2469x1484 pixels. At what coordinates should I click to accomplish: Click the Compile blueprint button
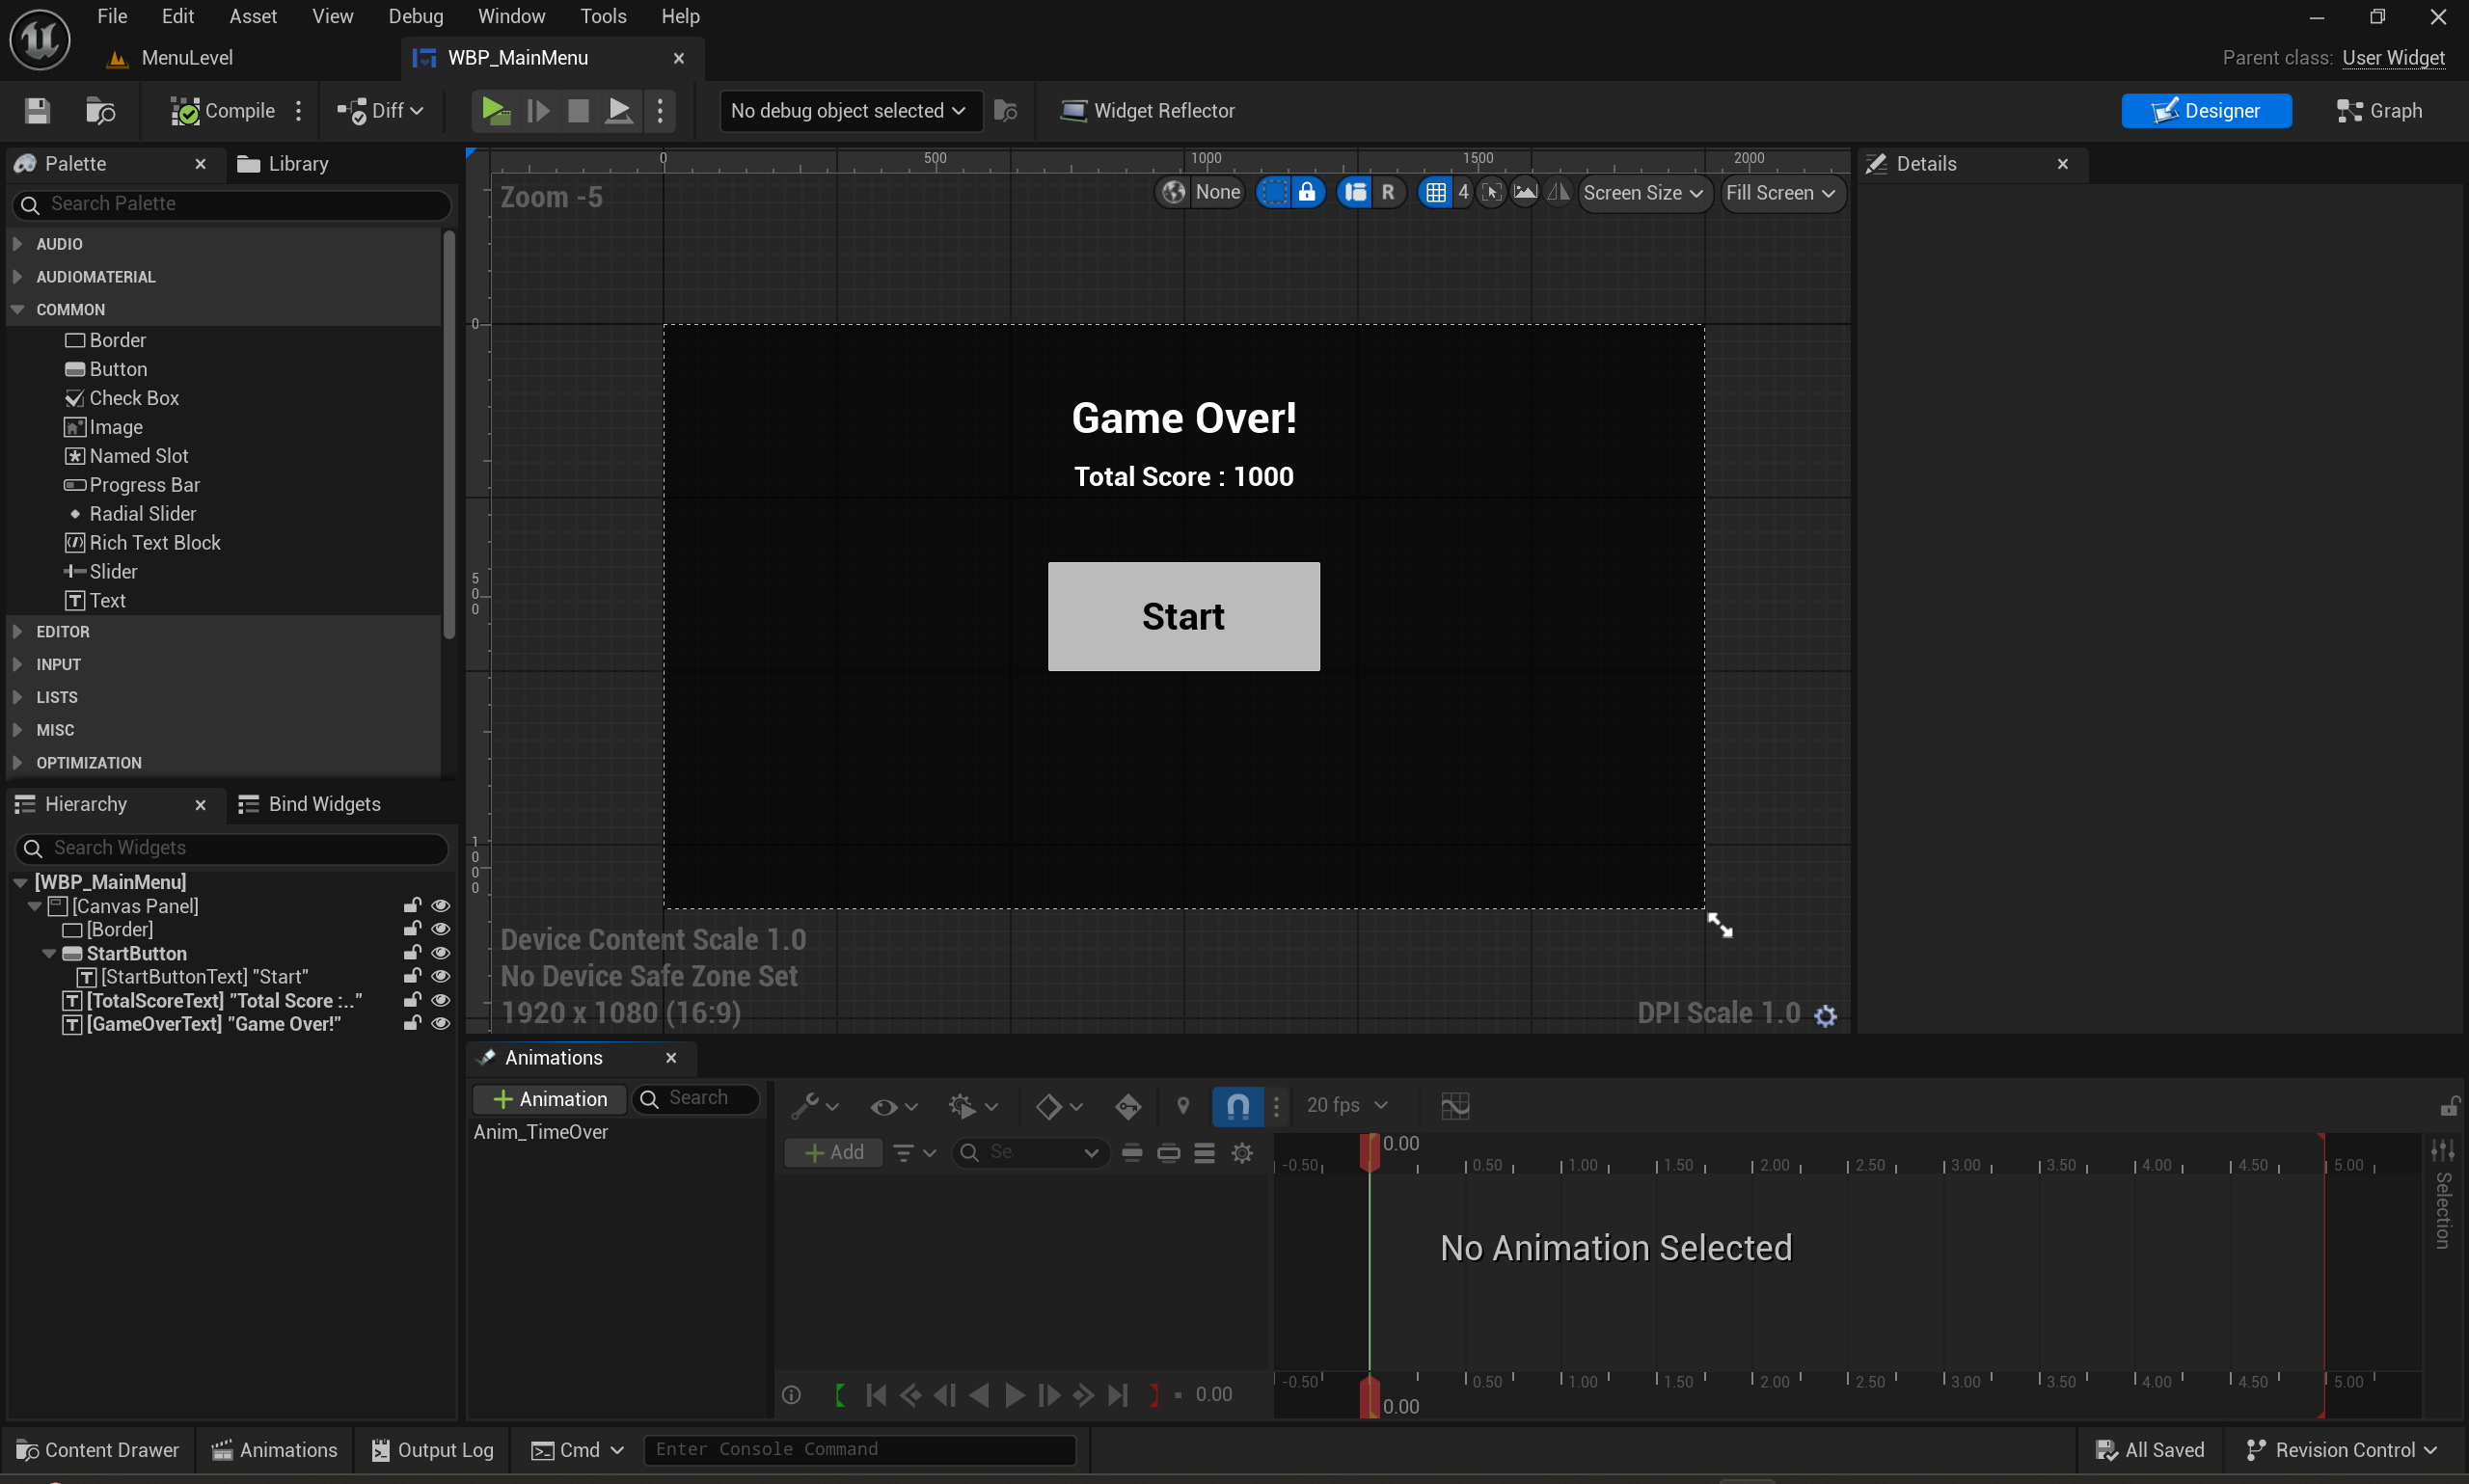(x=222, y=111)
